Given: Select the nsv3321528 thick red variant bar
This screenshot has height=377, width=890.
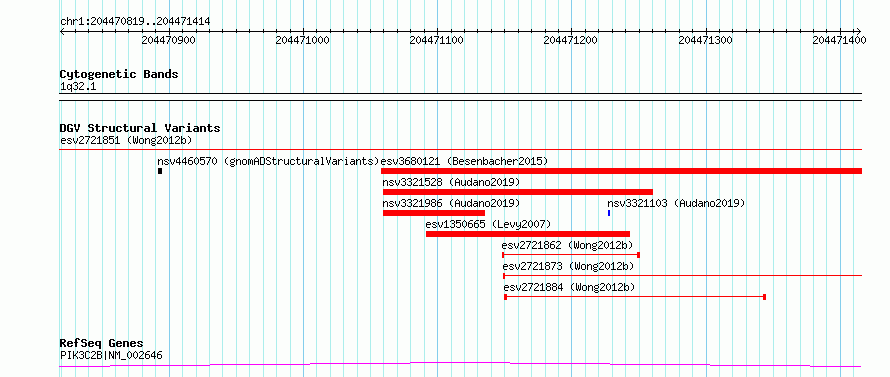Looking at the screenshot, I should coord(518,192).
